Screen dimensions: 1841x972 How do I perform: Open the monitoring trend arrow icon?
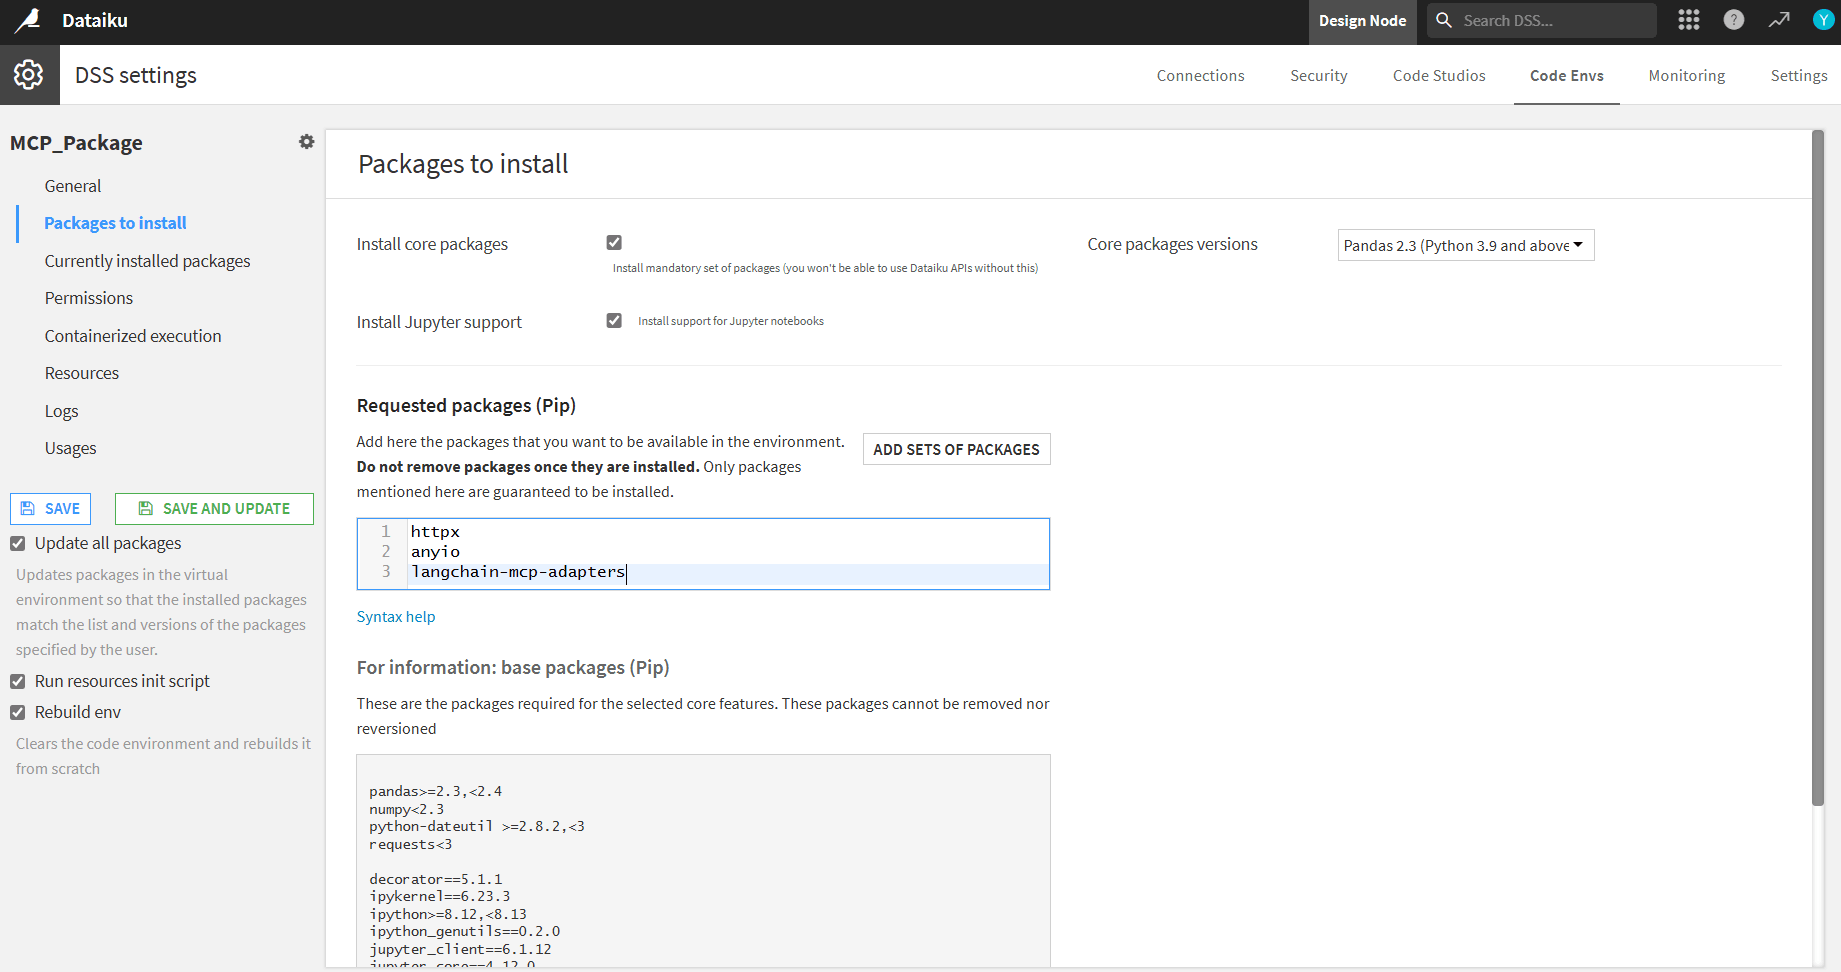click(x=1778, y=20)
